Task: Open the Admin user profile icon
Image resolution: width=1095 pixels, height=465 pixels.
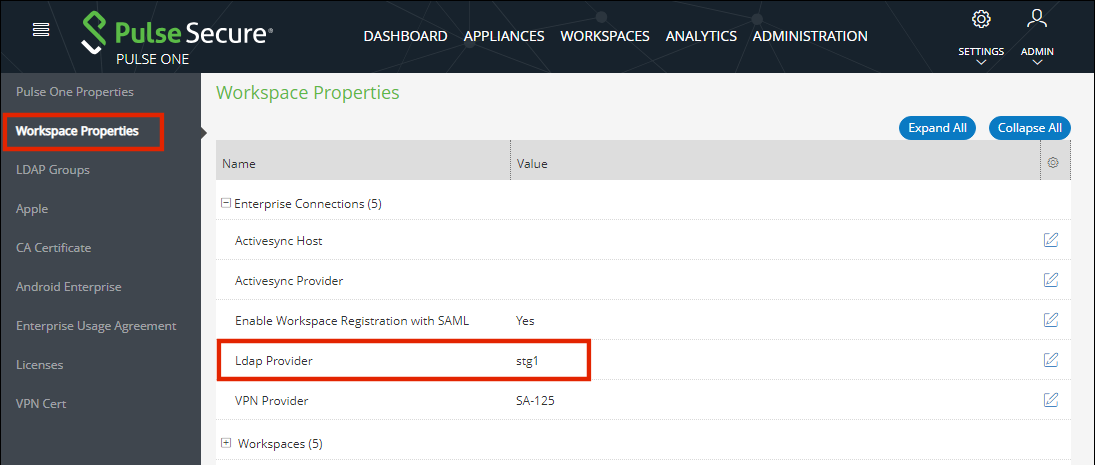Action: point(1037,19)
